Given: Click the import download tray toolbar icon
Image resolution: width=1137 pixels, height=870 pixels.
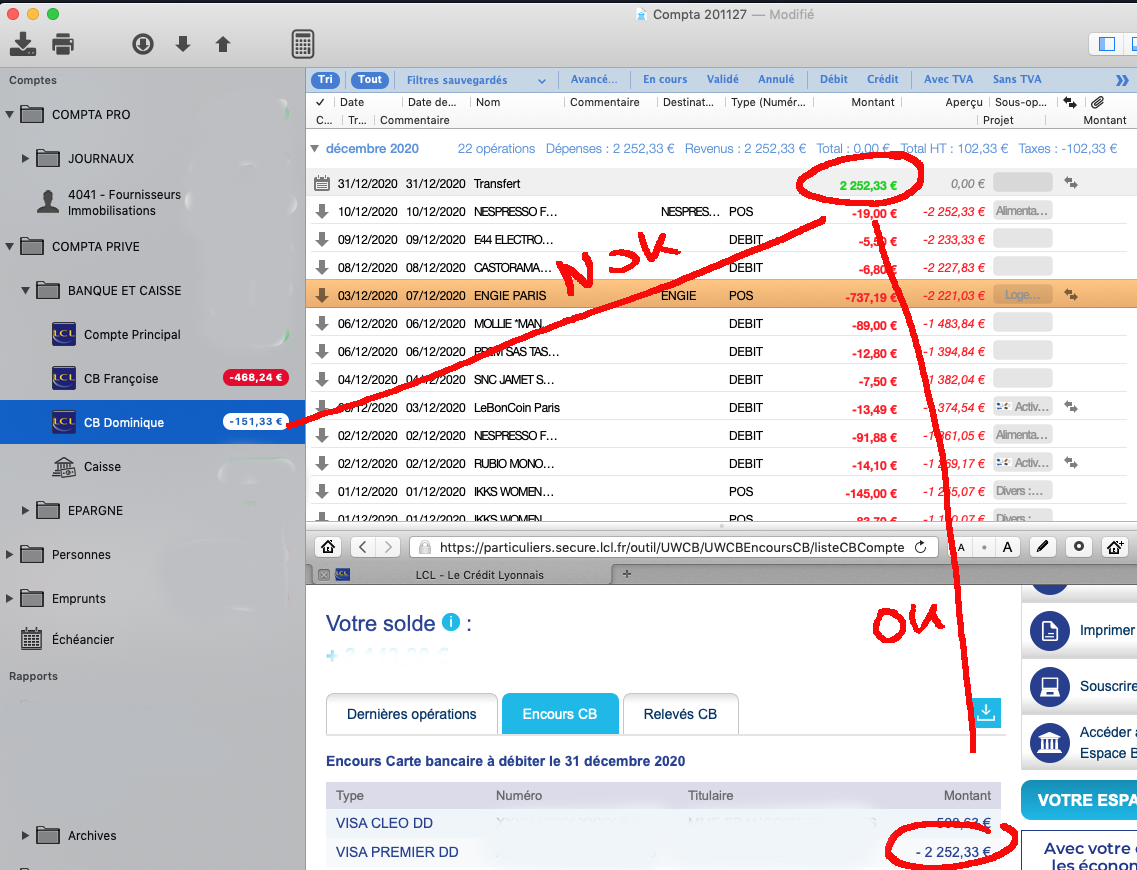Looking at the screenshot, I should [23, 44].
